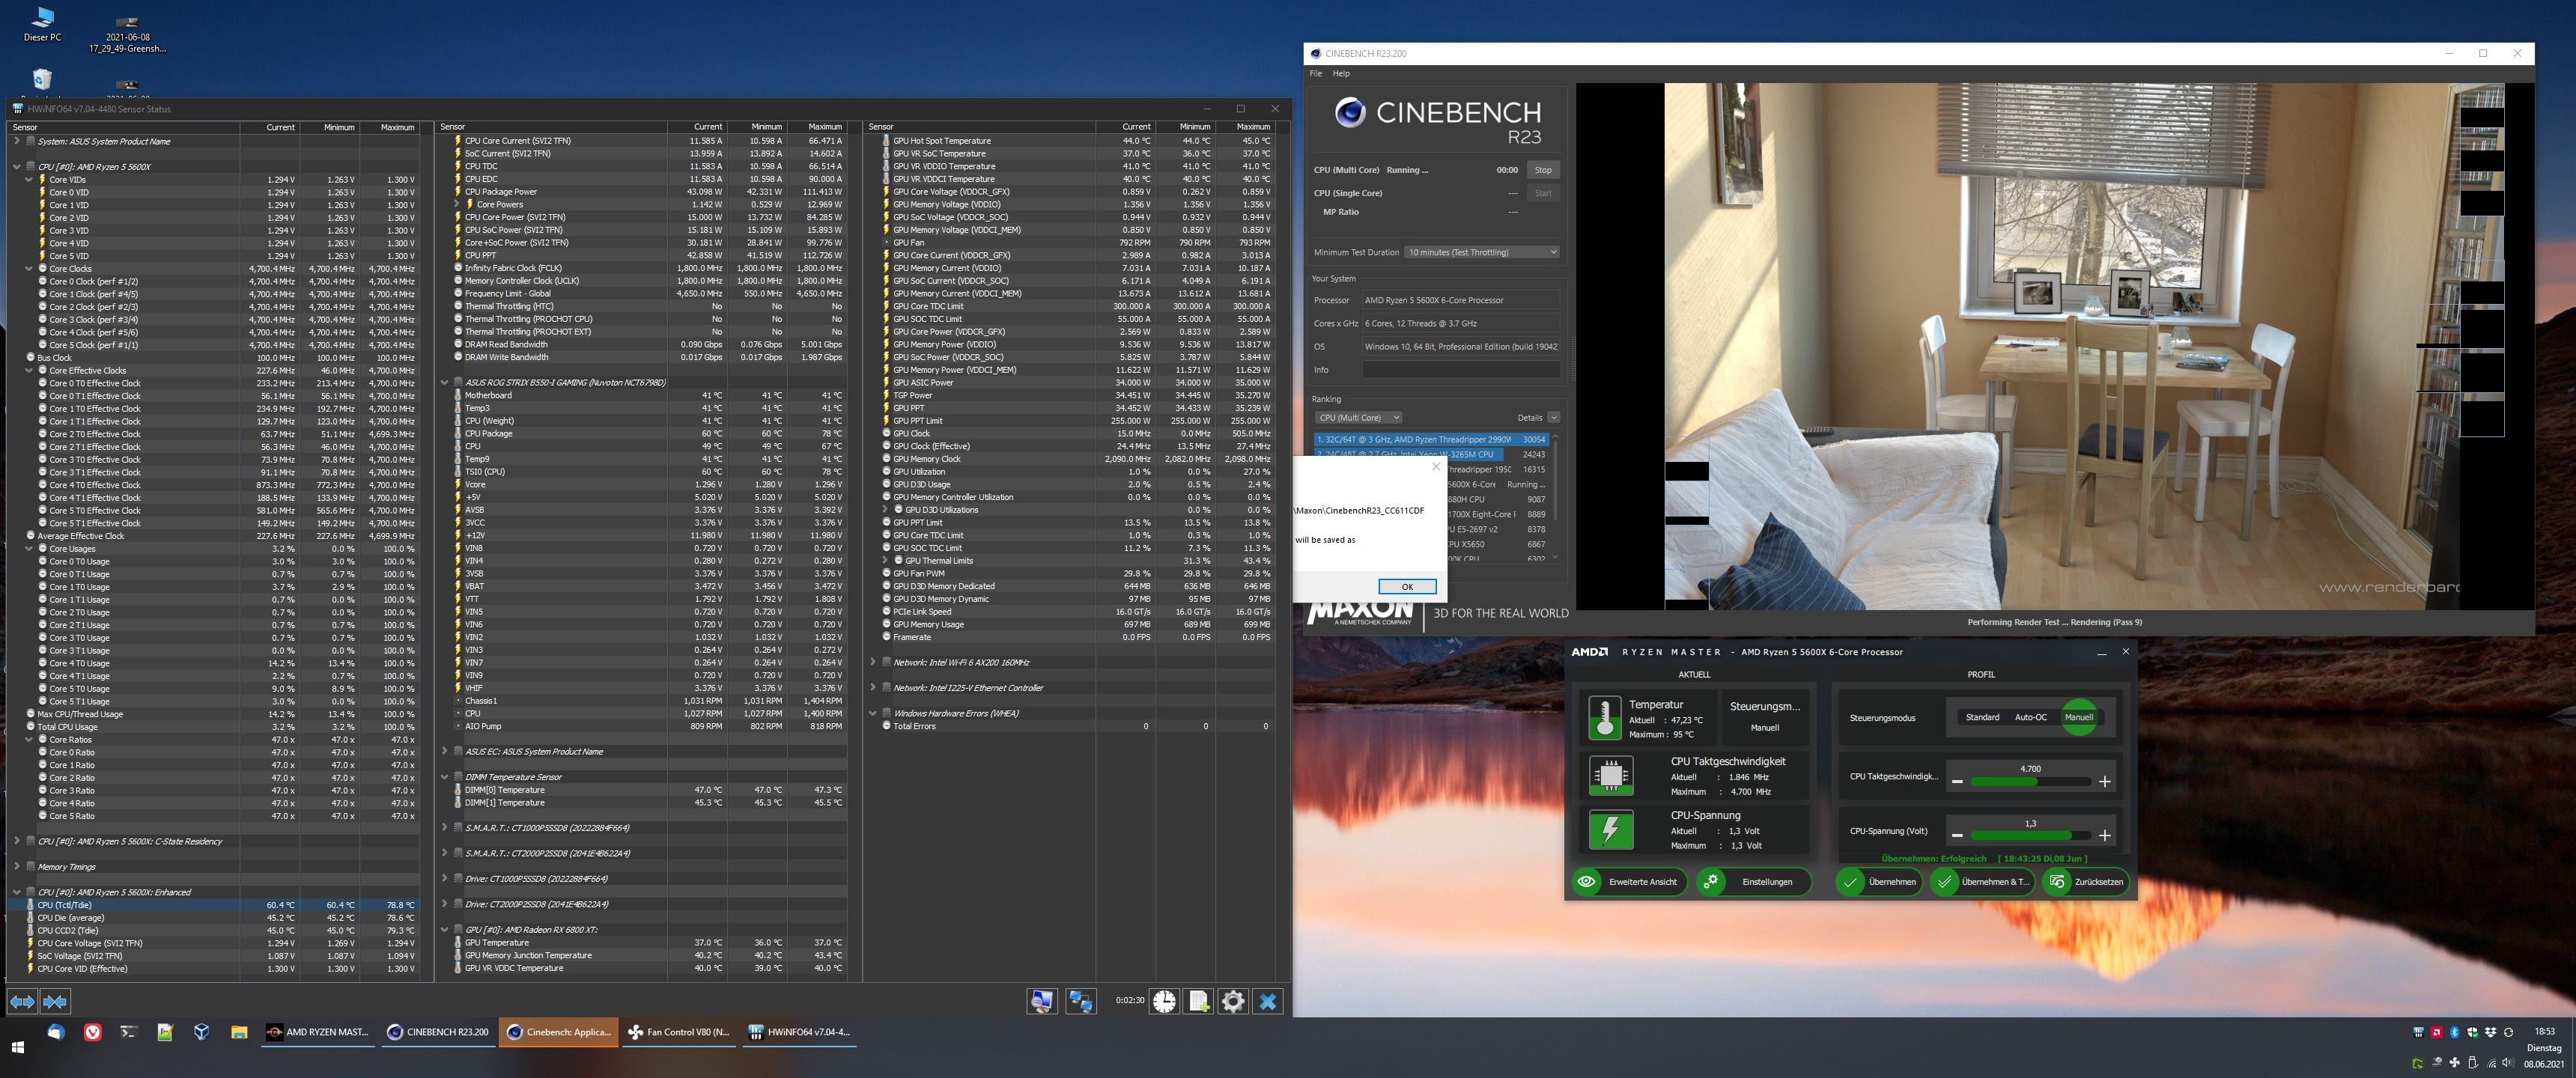Click Übernehmen & Testen button
Viewport: 2576px width, 1078px height.
[1982, 882]
